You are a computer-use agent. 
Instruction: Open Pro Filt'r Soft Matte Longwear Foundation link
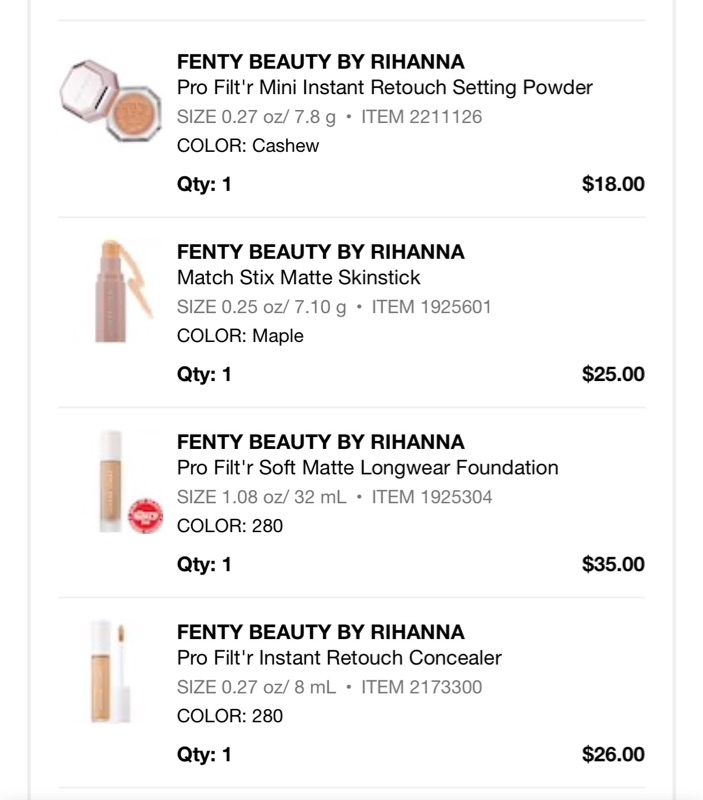coord(367,468)
